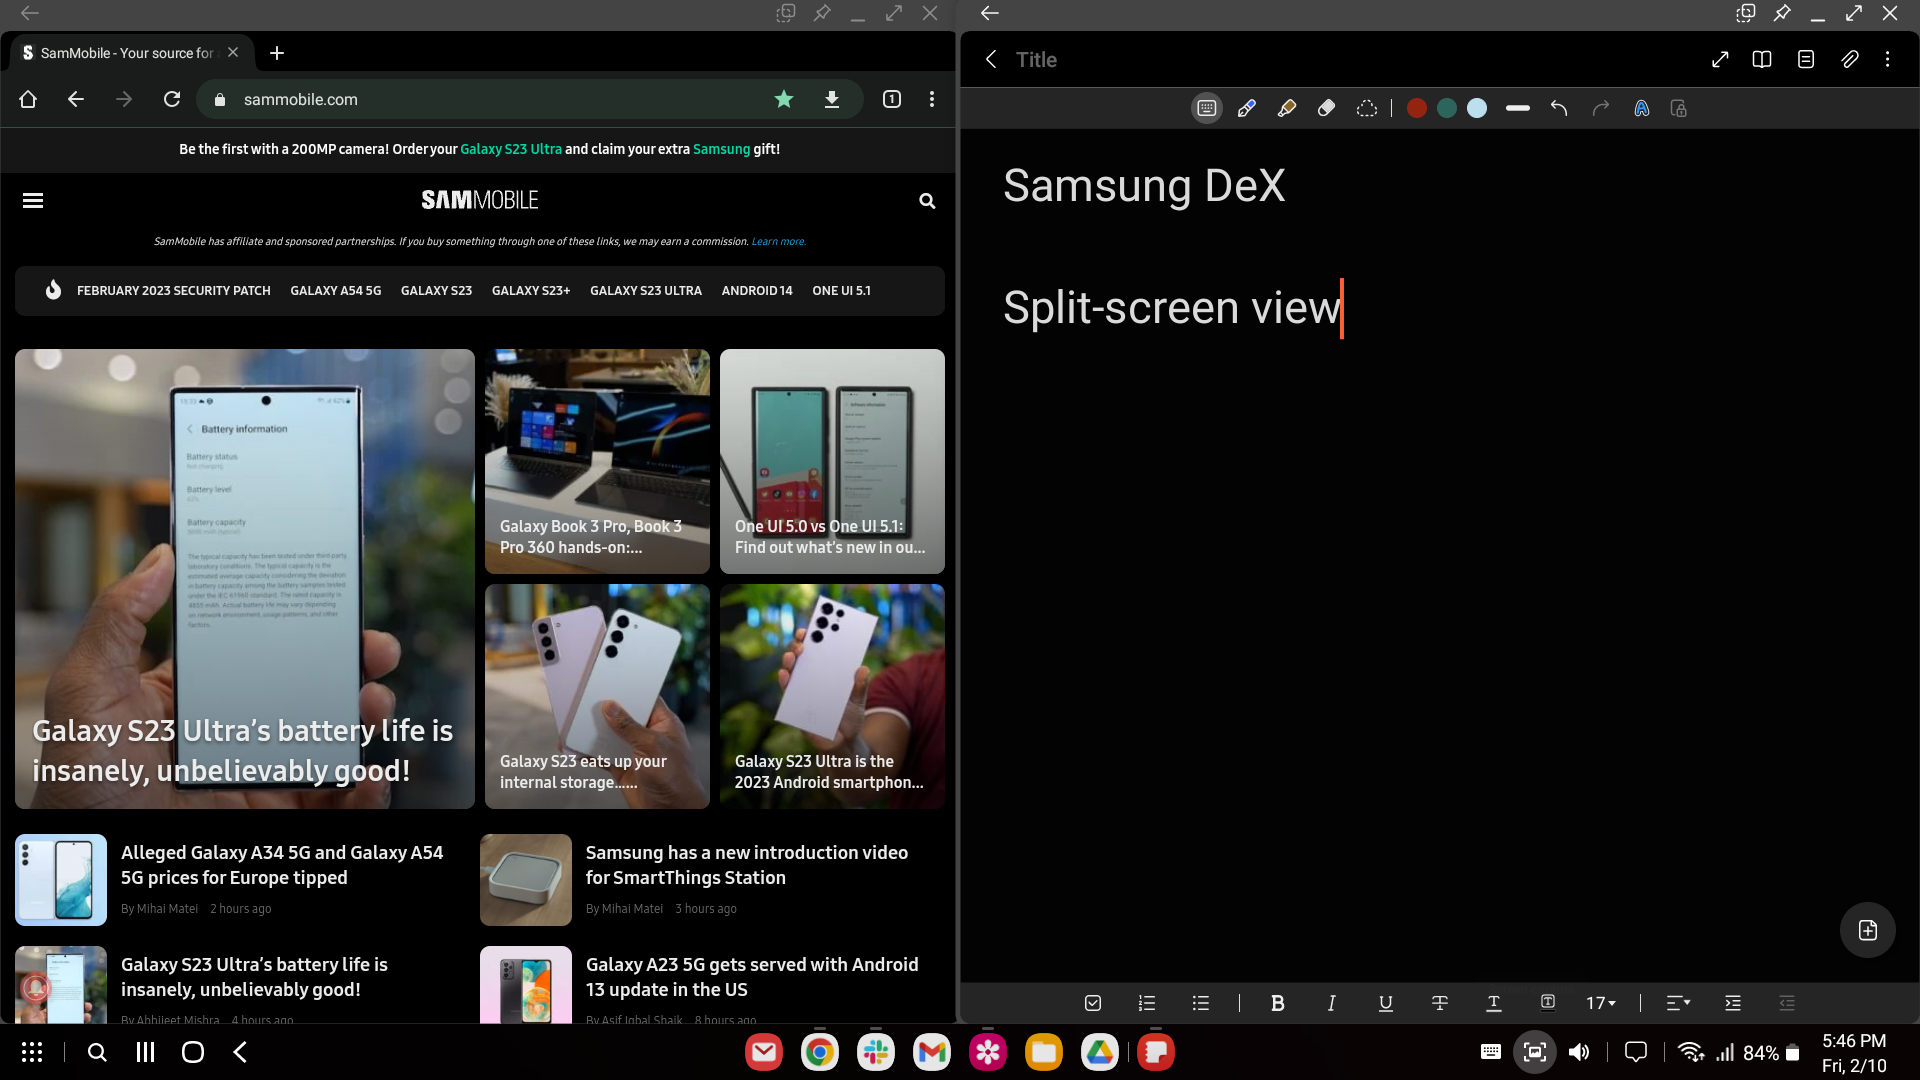The image size is (1920, 1080).
Task: Click the Learn more link
Action: [778, 242]
